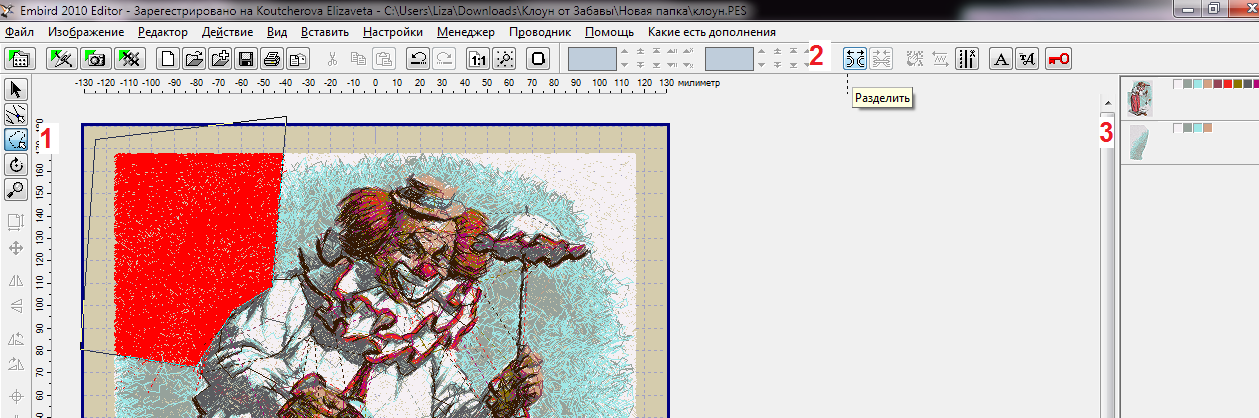Click the red key lock icon
This screenshot has width=1259, height=418.
(1059, 58)
